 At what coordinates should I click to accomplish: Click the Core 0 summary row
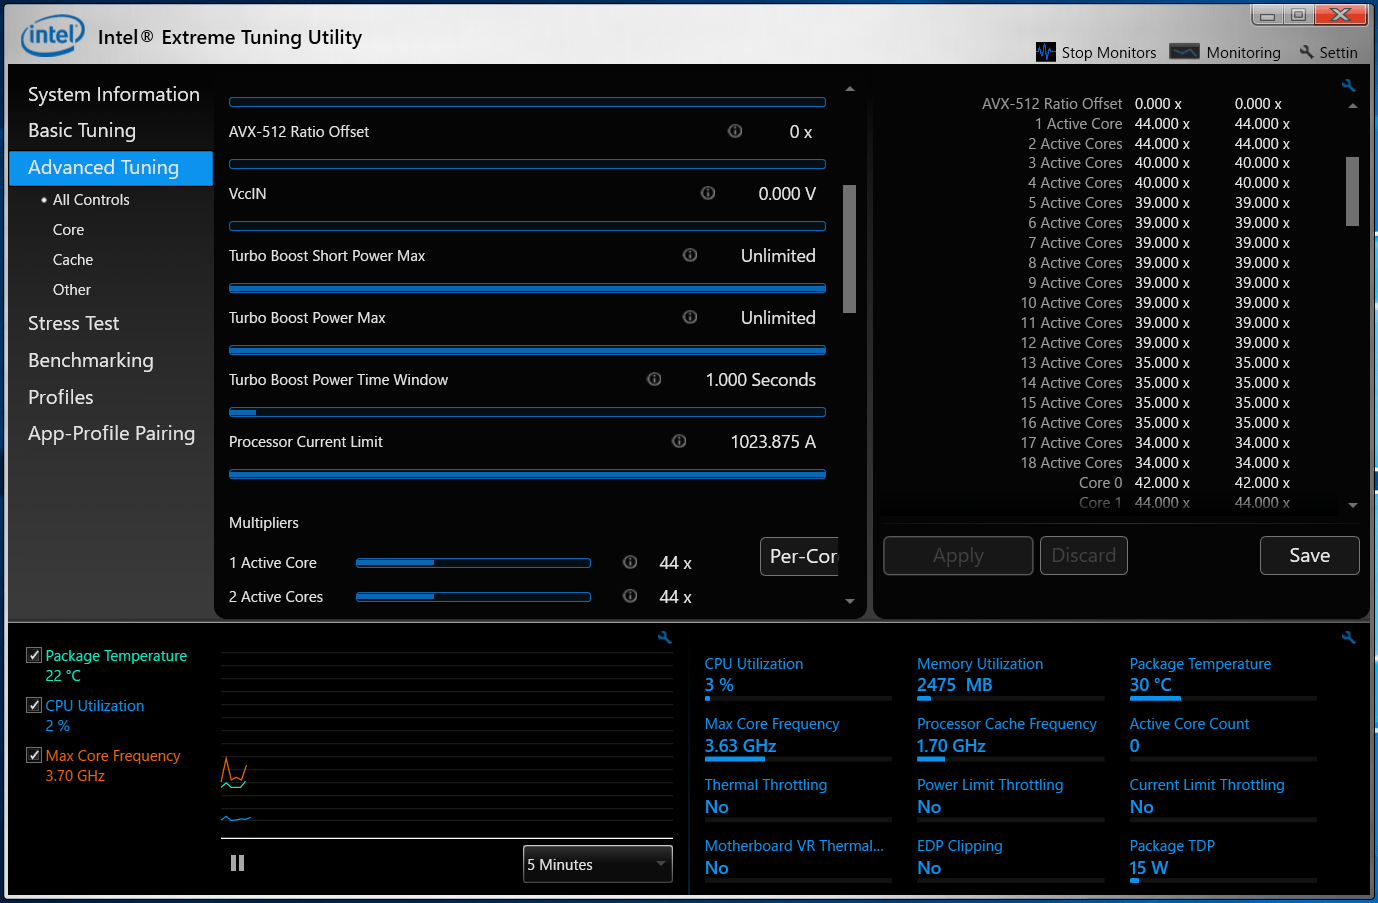[1185, 483]
